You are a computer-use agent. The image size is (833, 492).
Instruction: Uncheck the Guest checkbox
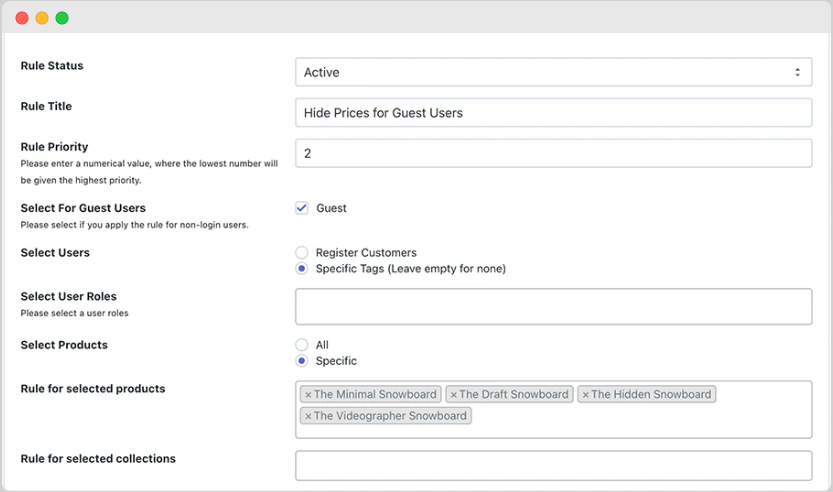coord(302,208)
